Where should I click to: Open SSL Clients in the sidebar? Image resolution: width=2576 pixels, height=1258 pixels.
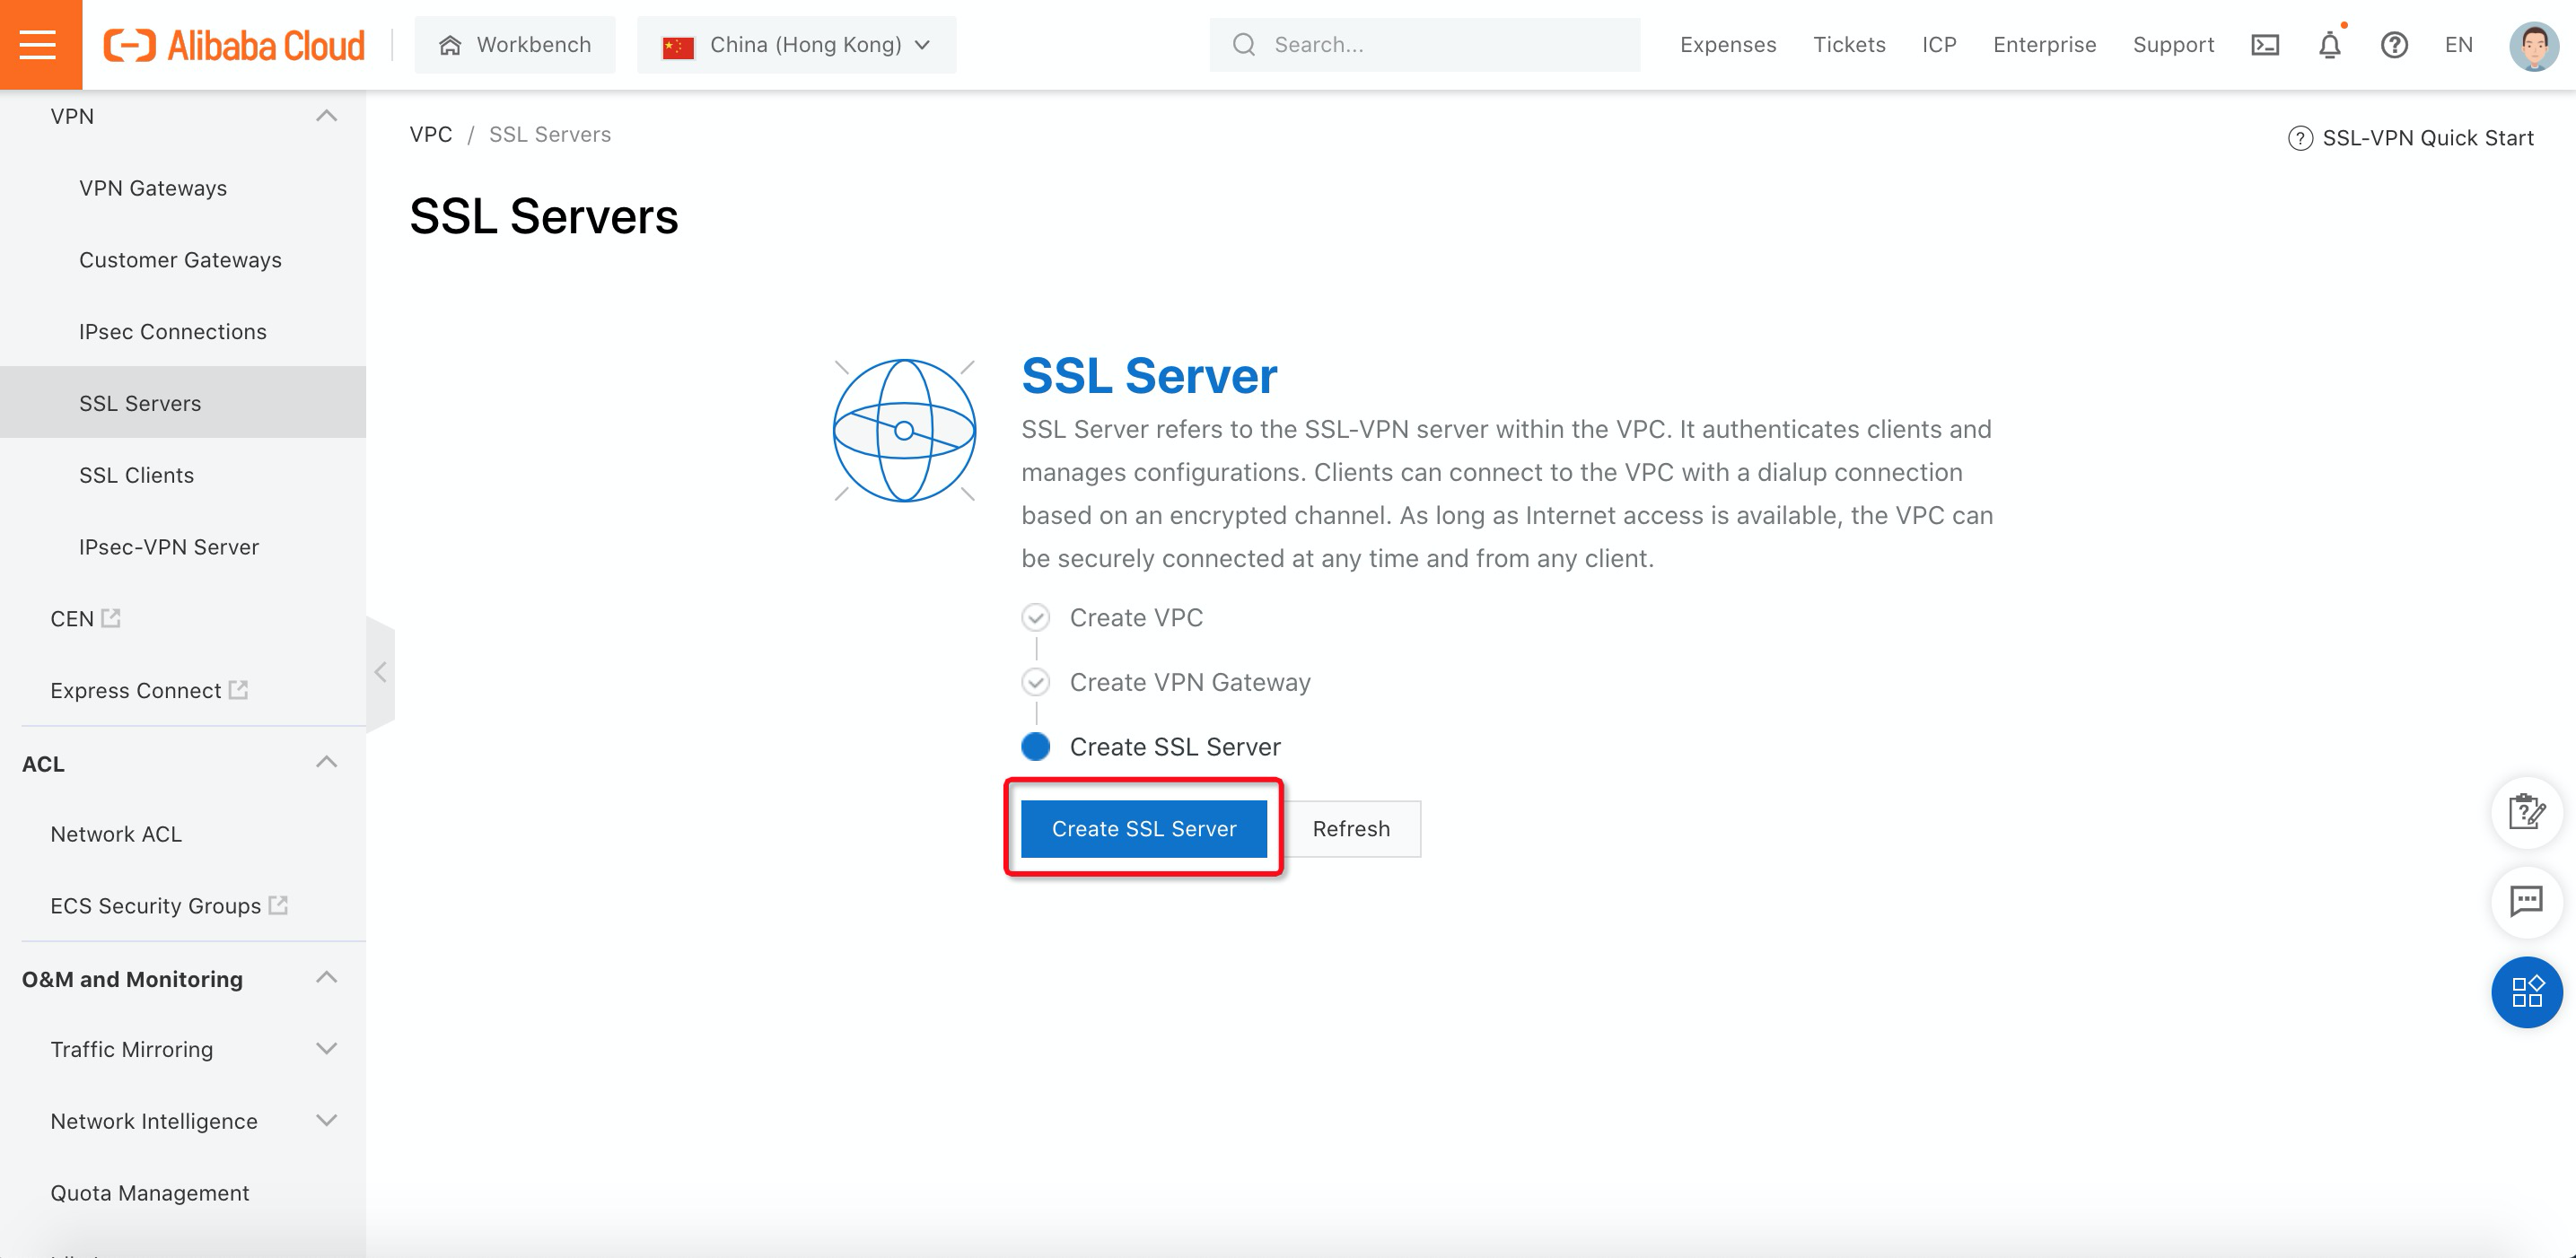(x=137, y=475)
